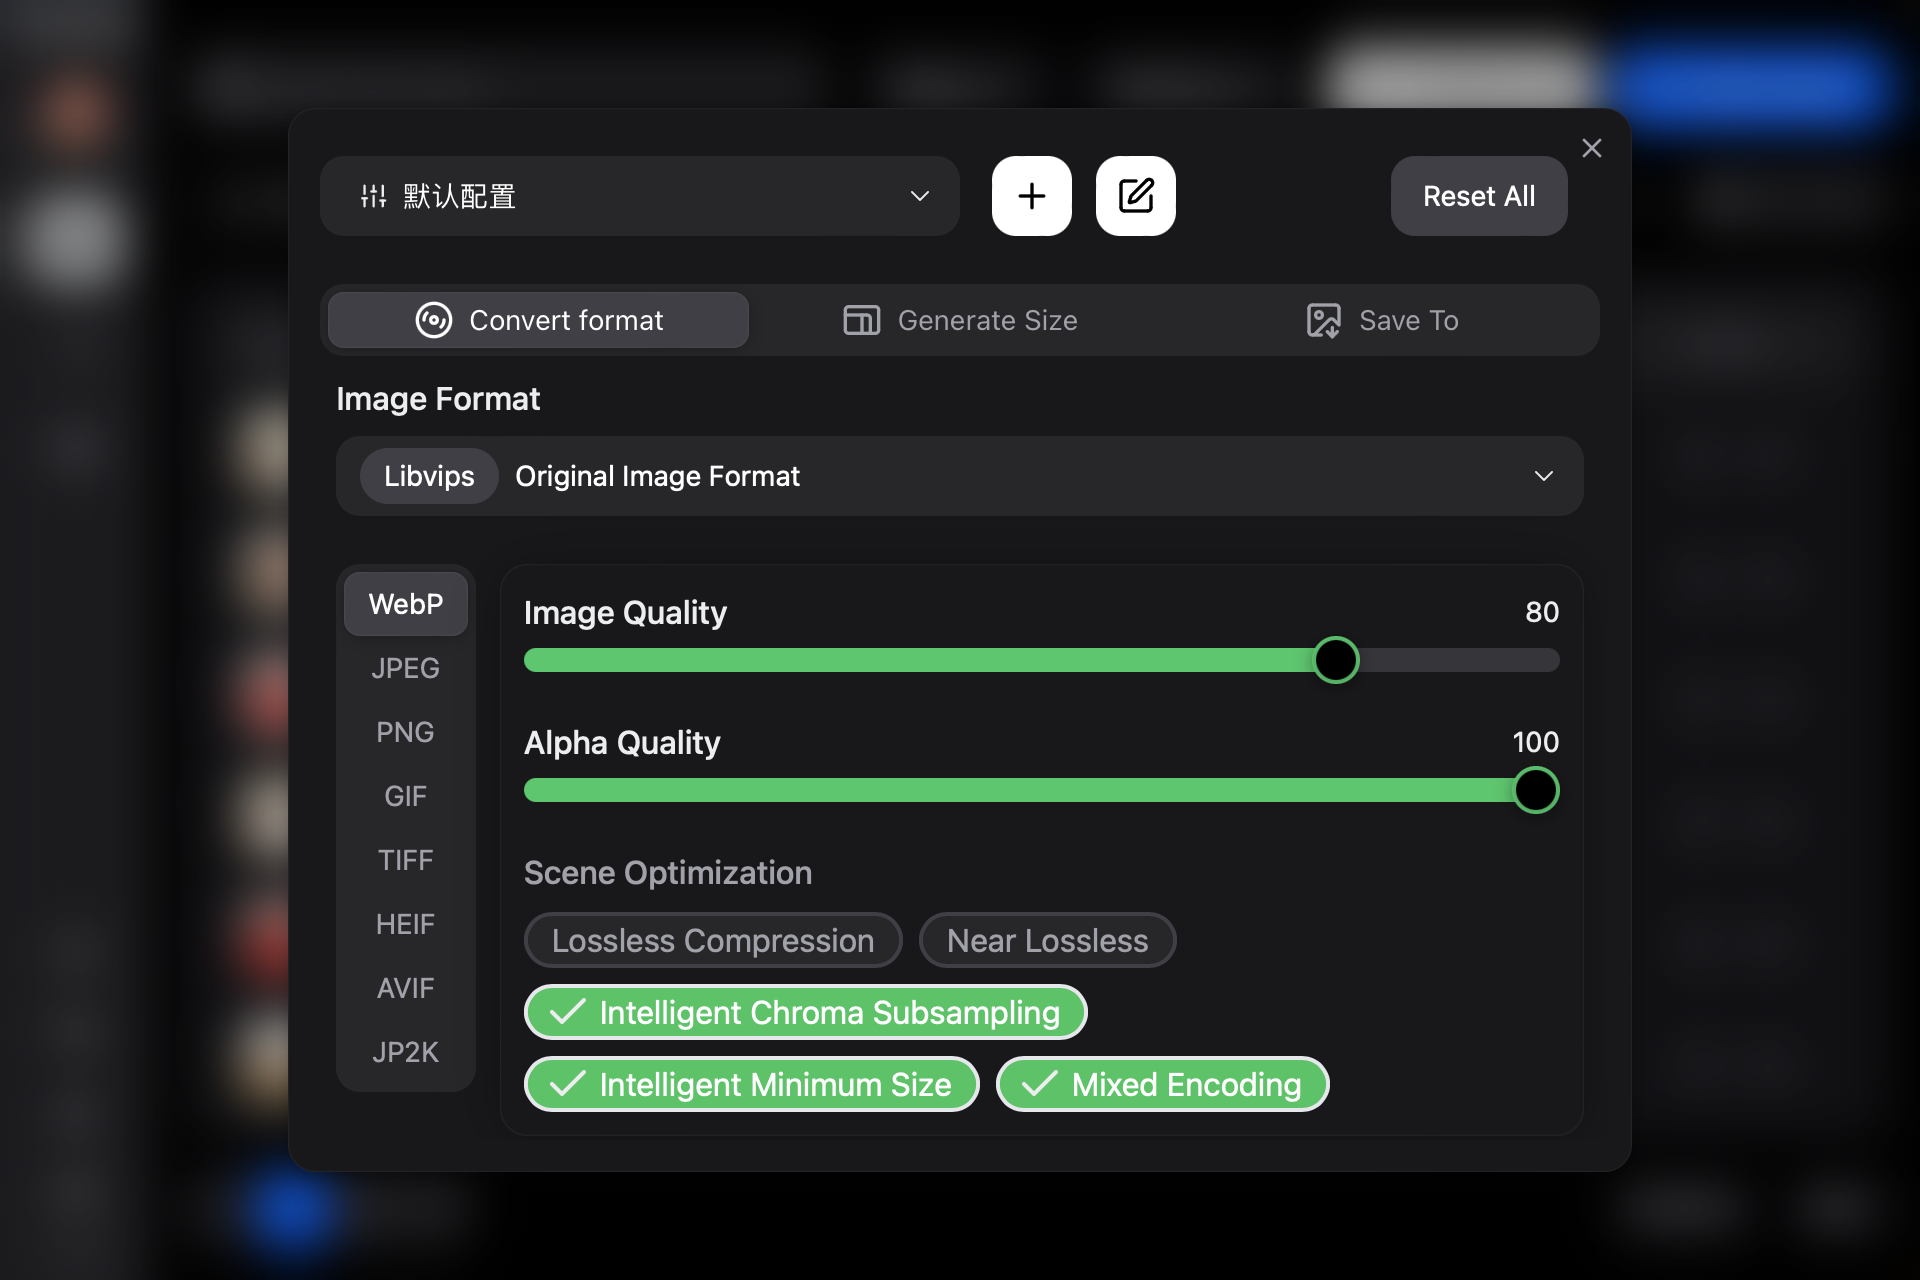The width and height of the screenshot is (1920, 1280).
Task: Click the Convert format circular icon
Action: tap(433, 320)
